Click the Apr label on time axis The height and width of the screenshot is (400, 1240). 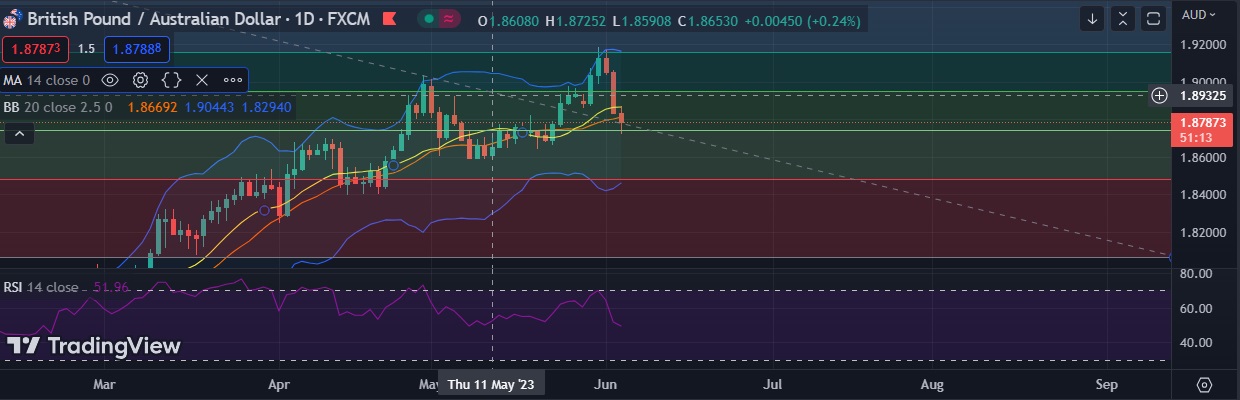click(x=279, y=384)
